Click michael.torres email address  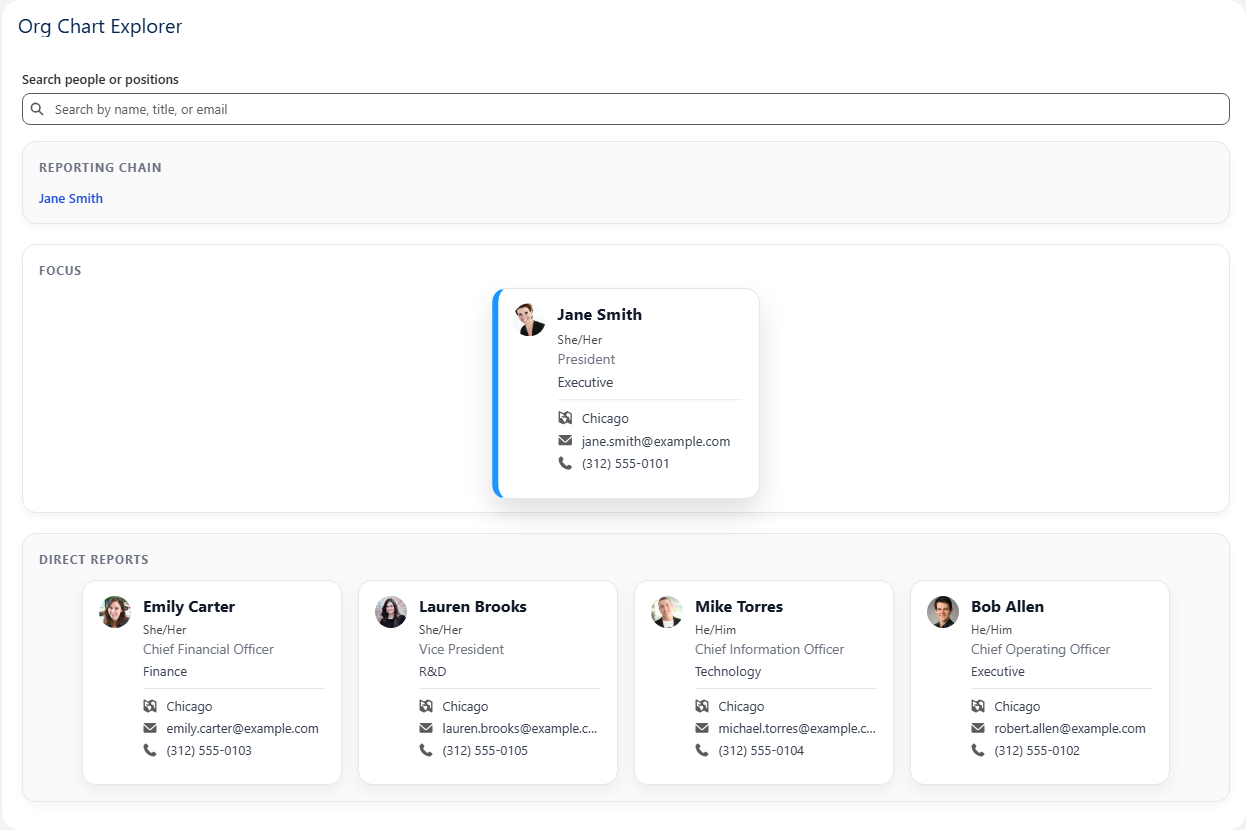coord(797,728)
